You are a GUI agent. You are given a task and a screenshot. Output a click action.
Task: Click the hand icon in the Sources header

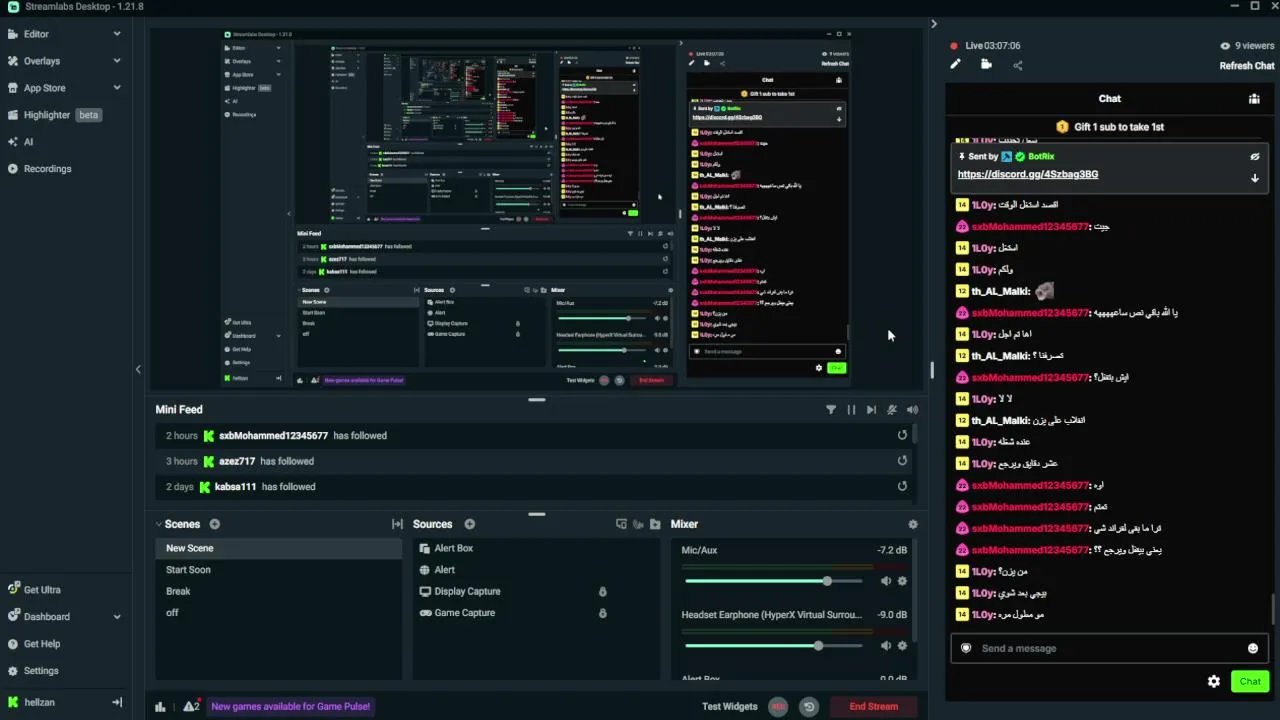point(638,524)
